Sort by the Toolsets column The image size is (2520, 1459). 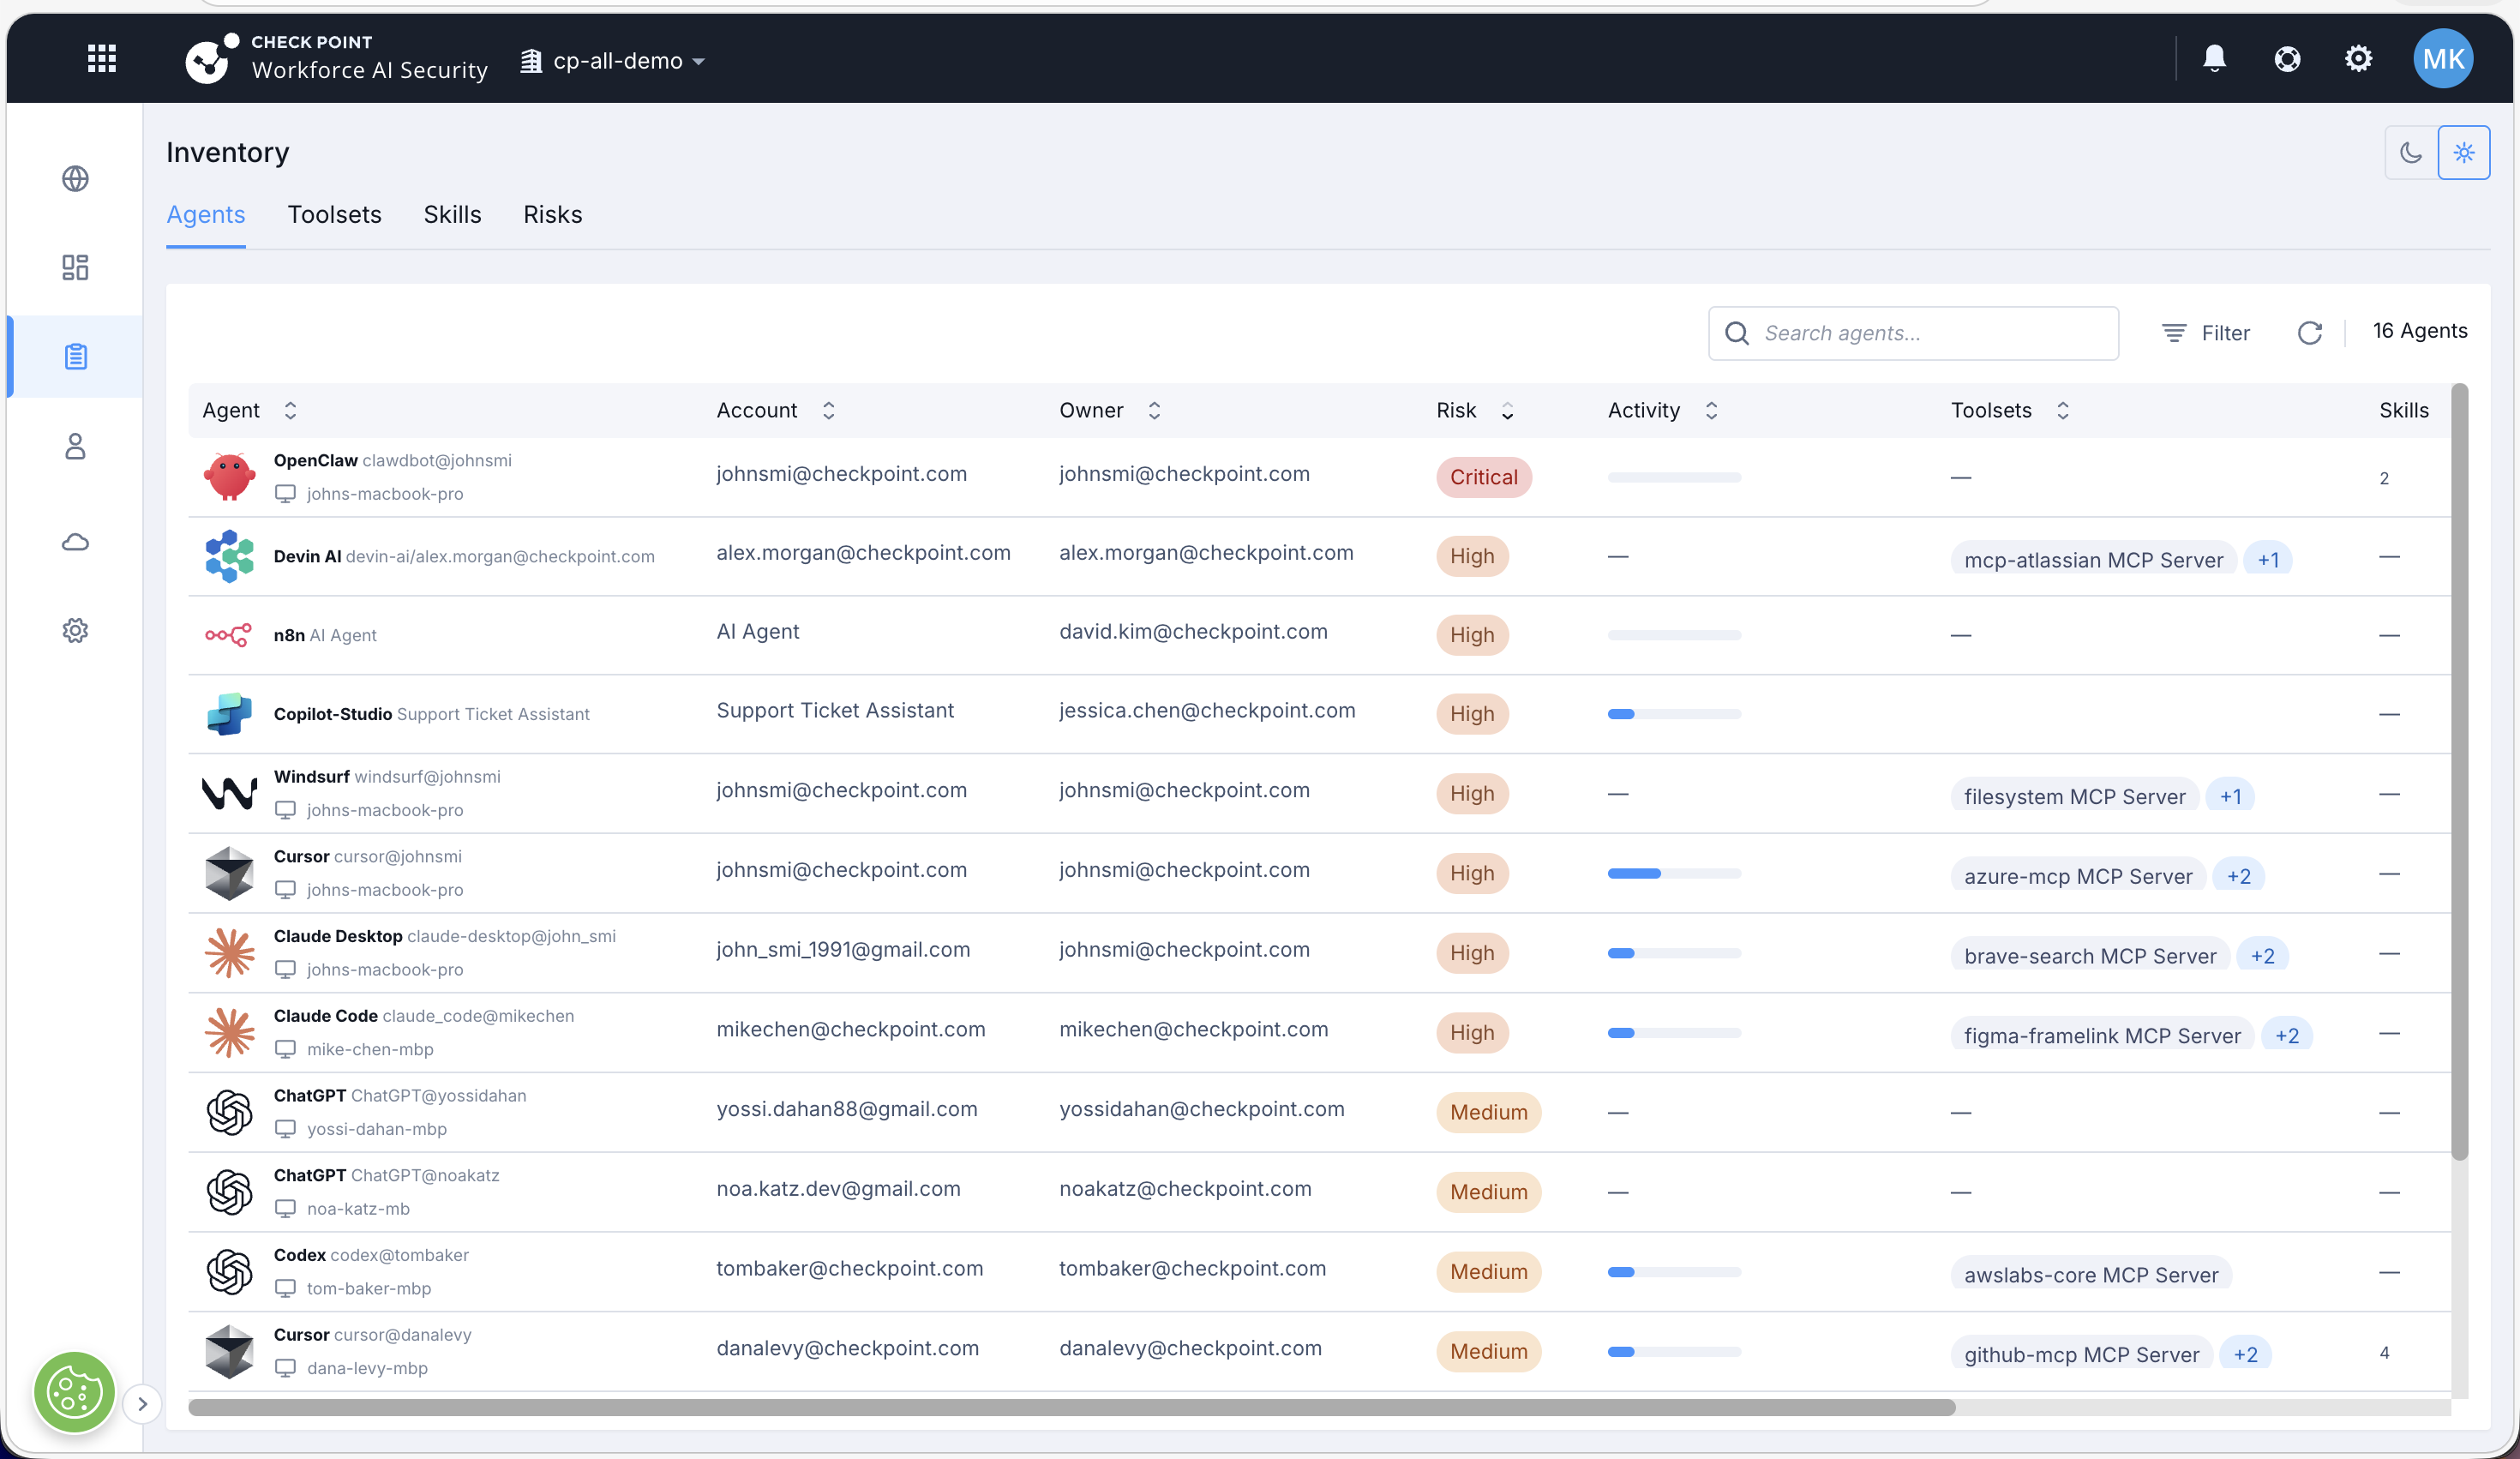tap(2063, 410)
